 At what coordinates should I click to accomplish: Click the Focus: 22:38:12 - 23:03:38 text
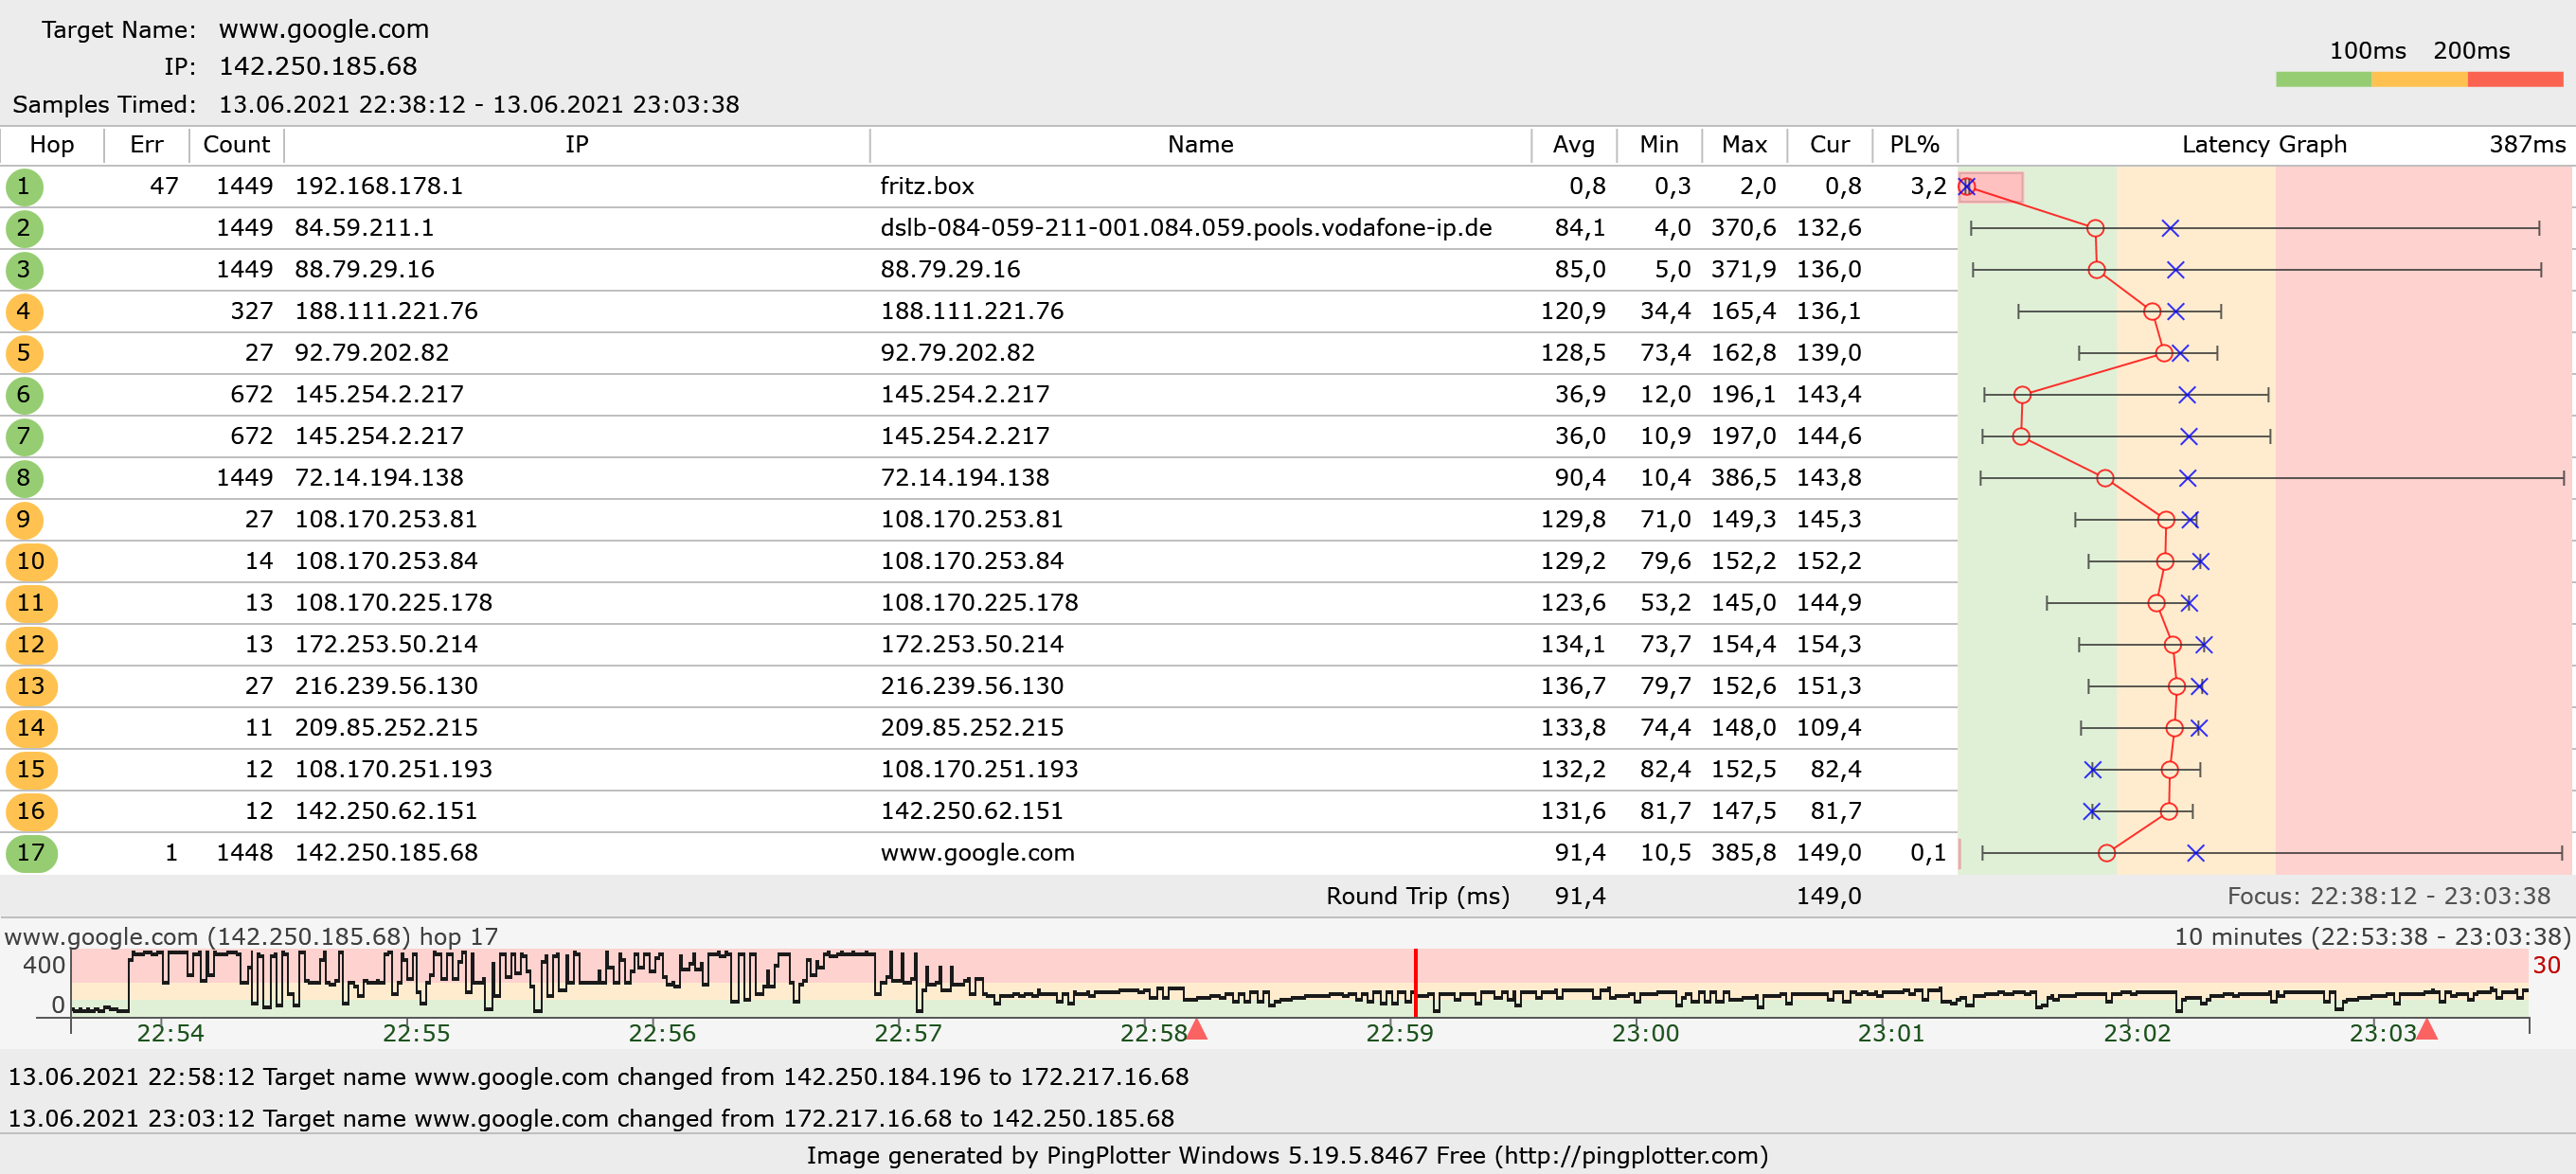pyautogui.click(x=2389, y=896)
